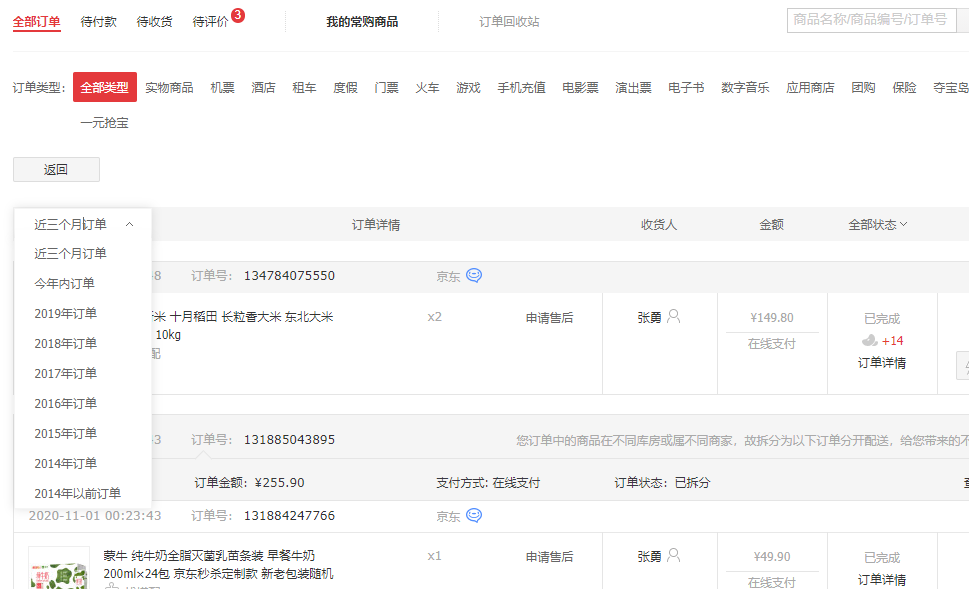Collapse the 近三个月订单 dropdown header
Viewport: 969px width, 589px height.
click(83, 224)
